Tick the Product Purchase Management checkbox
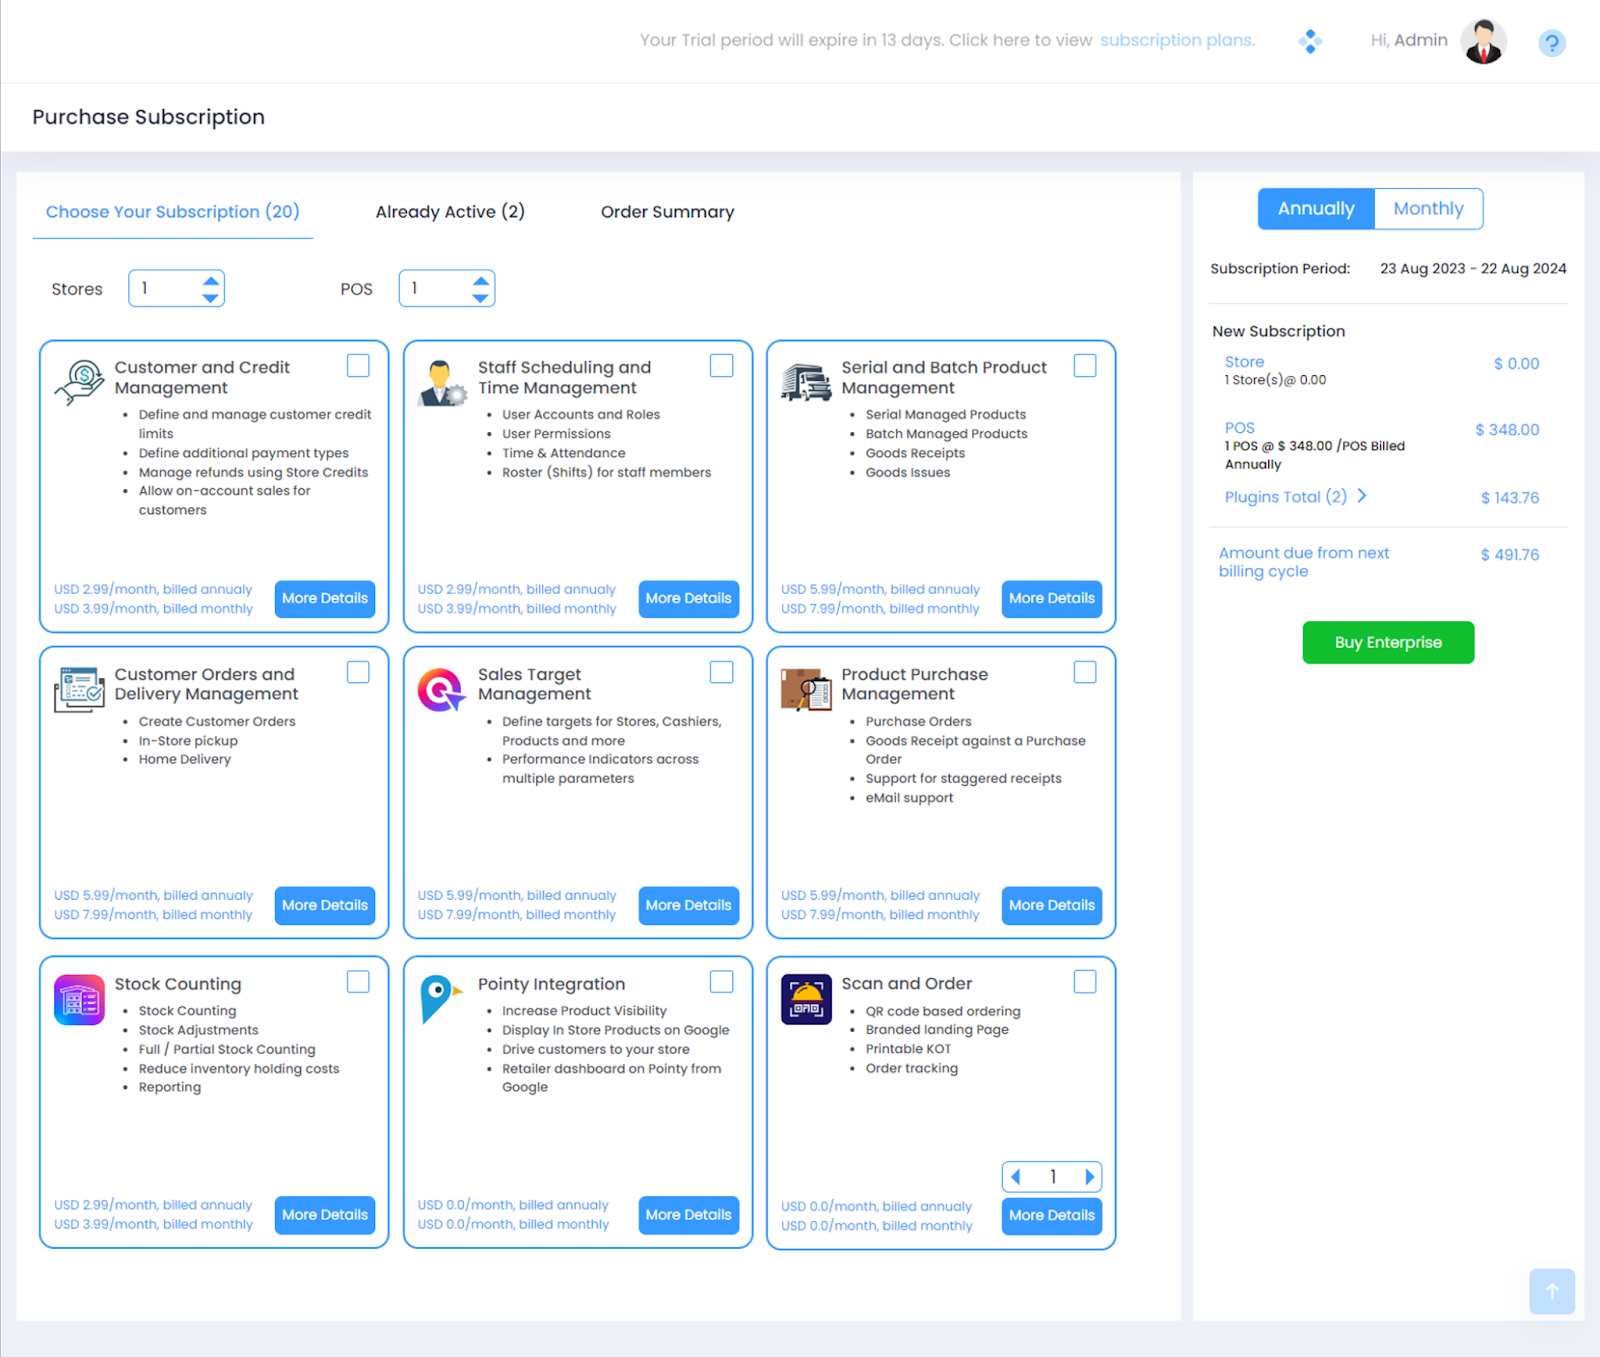1600x1357 pixels. click(1085, 672)
